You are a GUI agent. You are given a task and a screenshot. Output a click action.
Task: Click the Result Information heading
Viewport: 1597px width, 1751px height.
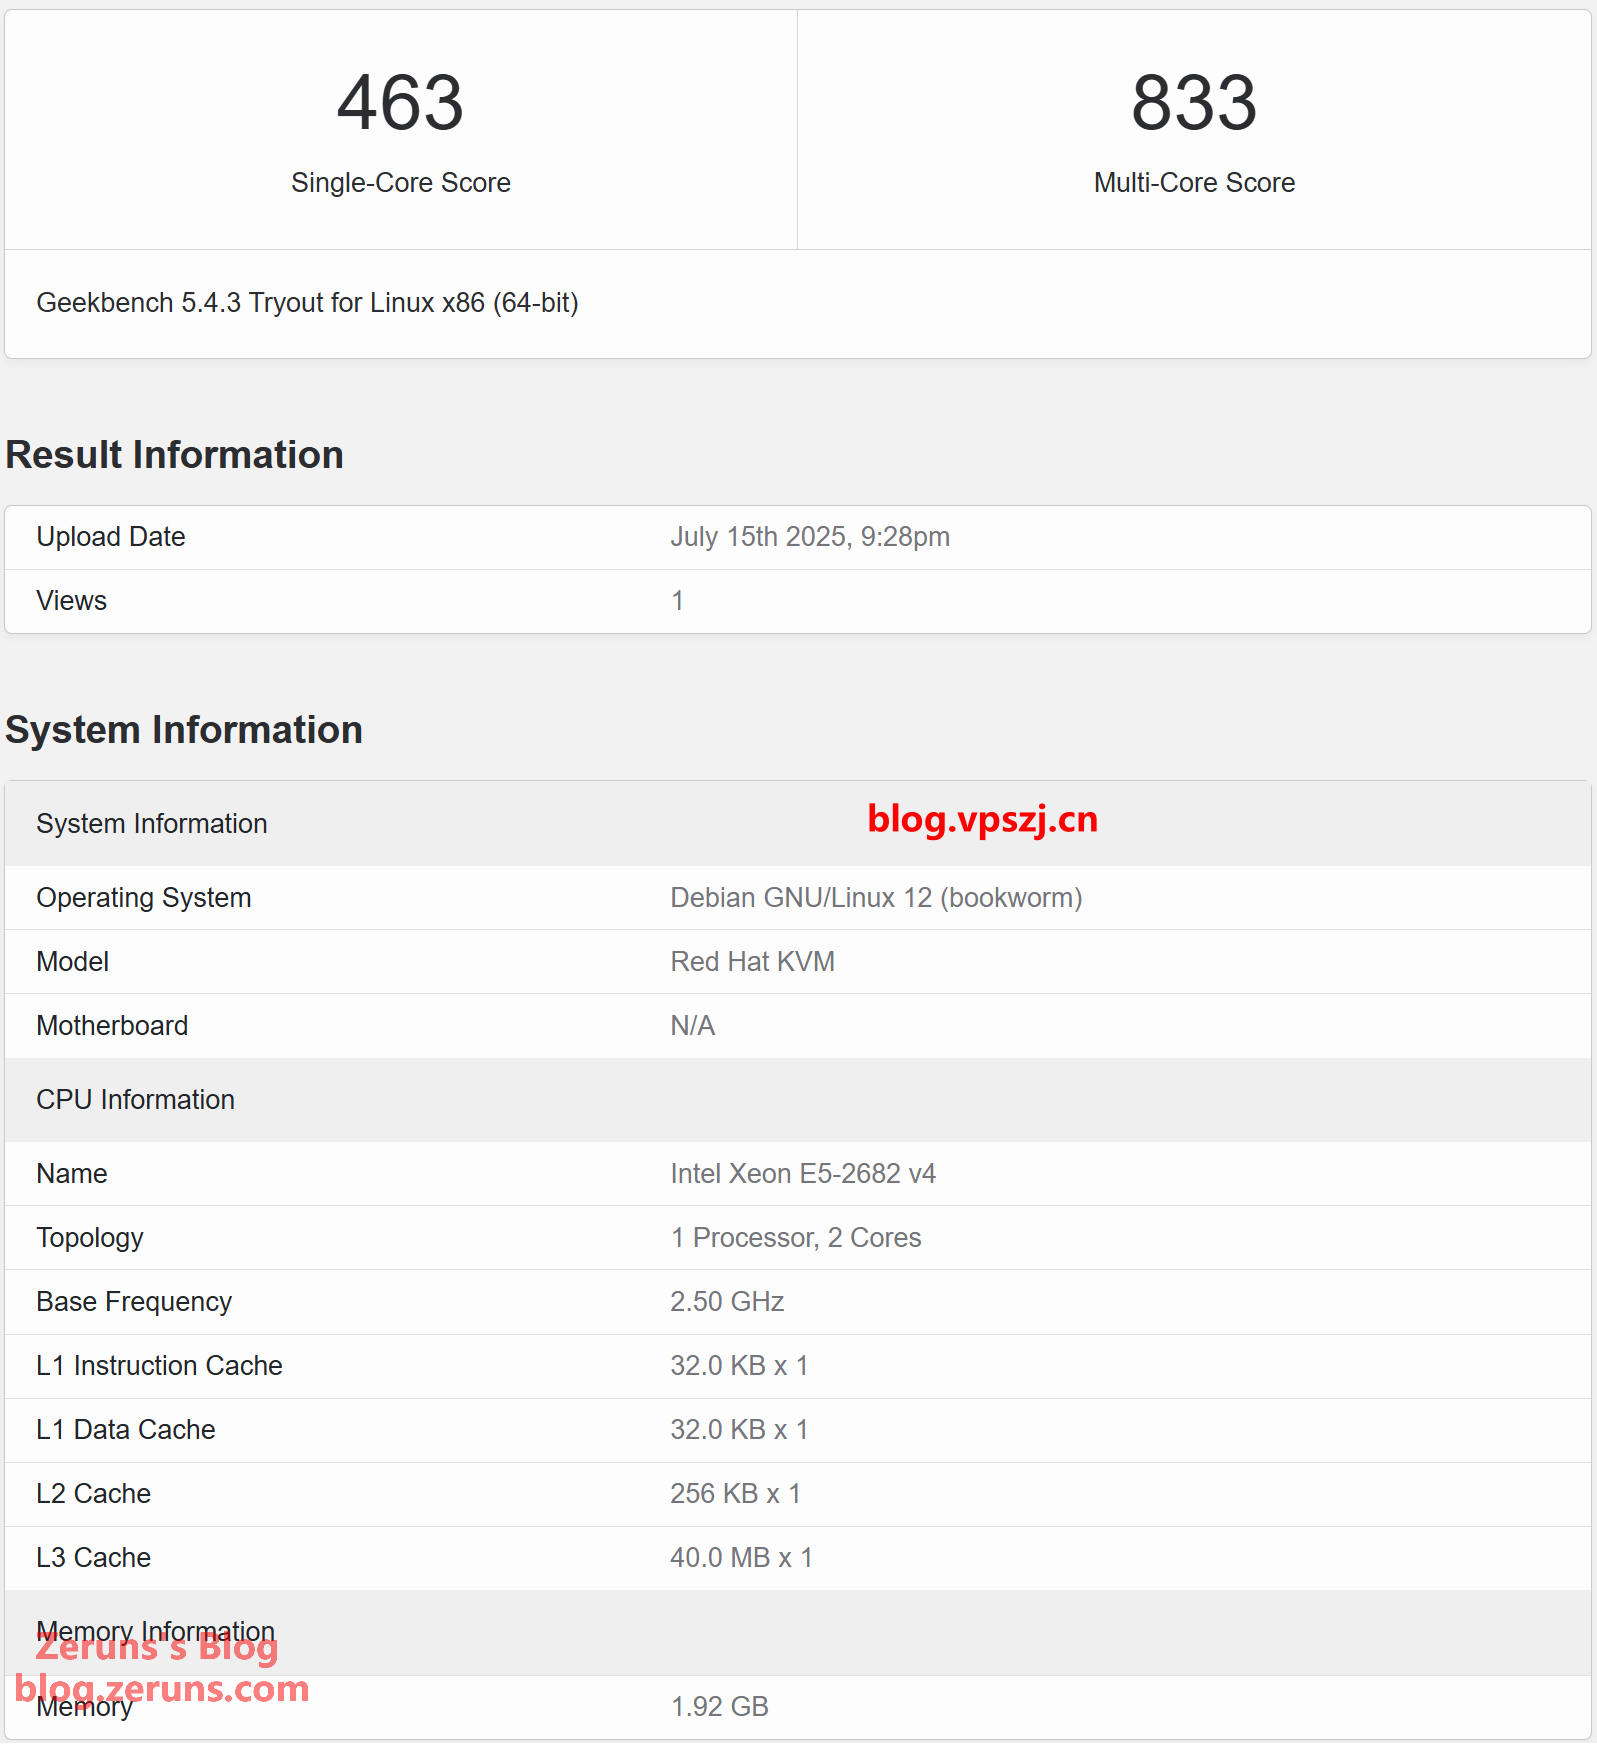click(x=175, y=455)
